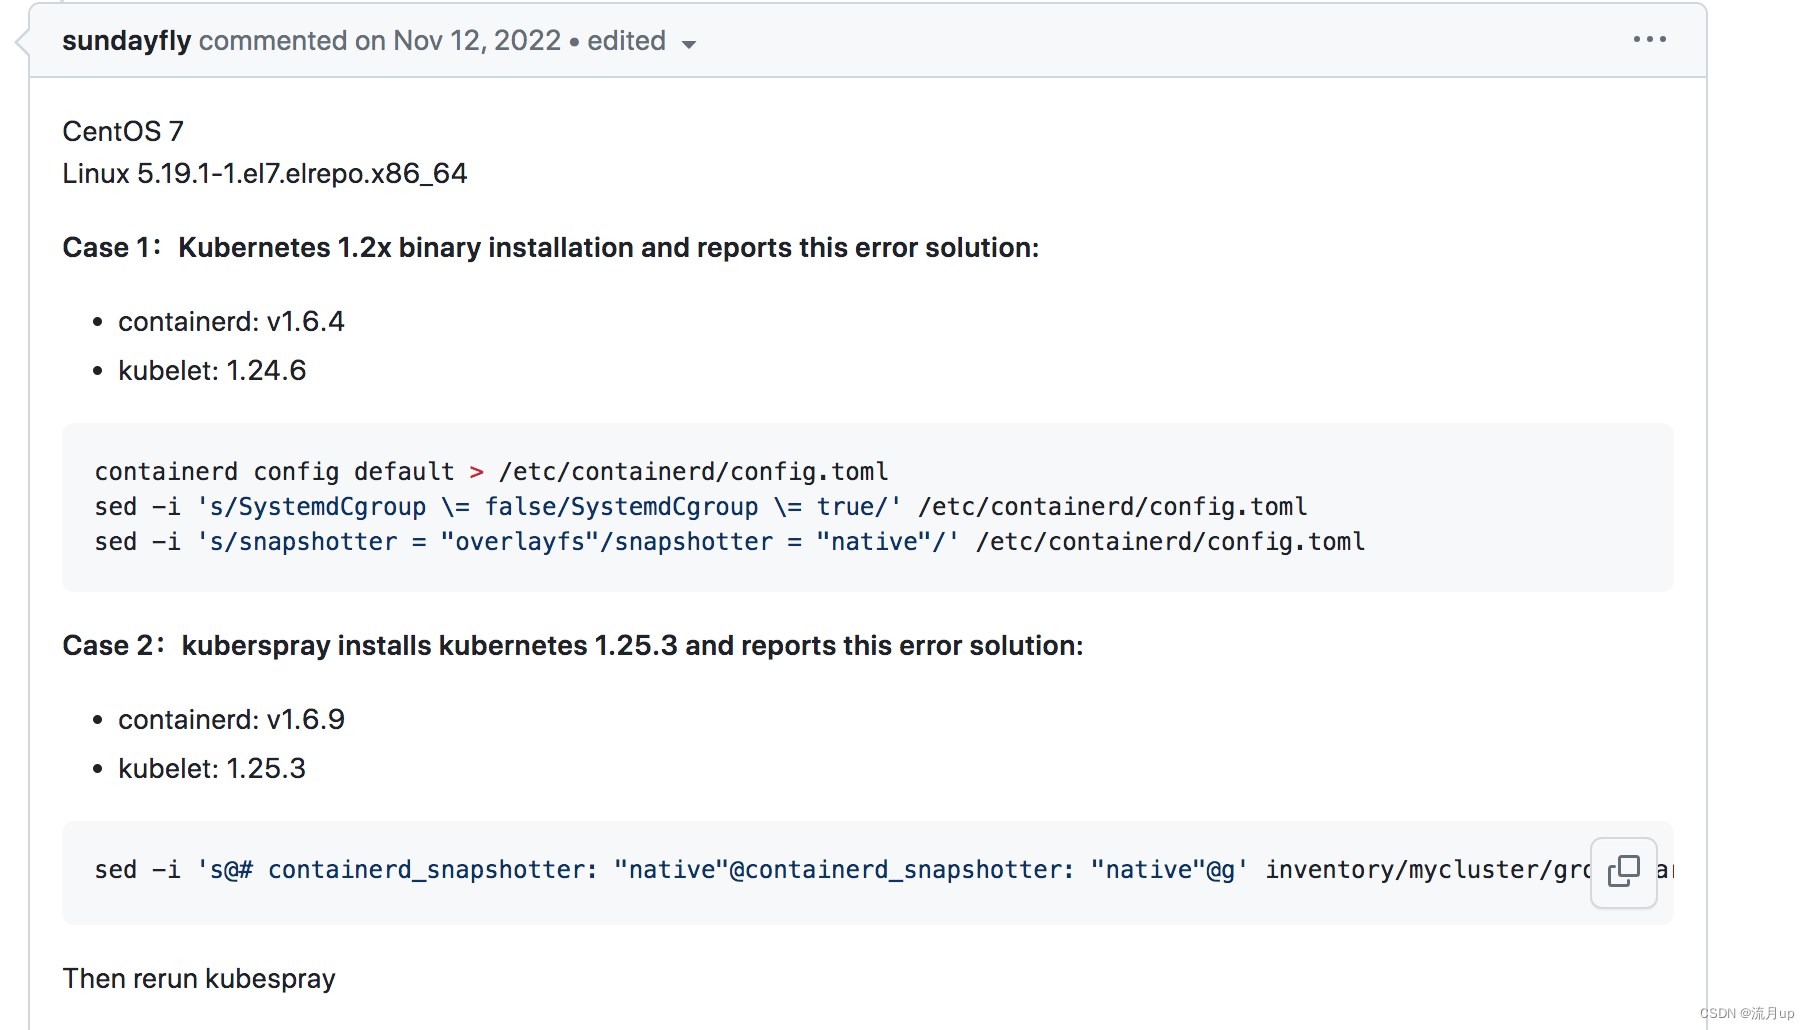The height and width of the screenshot is (1030, 1810).
Task: Click the 'Case 2' kuberspray heading
Action: [573, 646]
